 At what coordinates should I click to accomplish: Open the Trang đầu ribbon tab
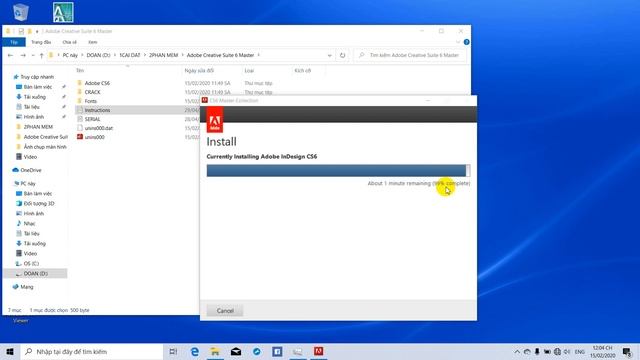pos(41,42)
